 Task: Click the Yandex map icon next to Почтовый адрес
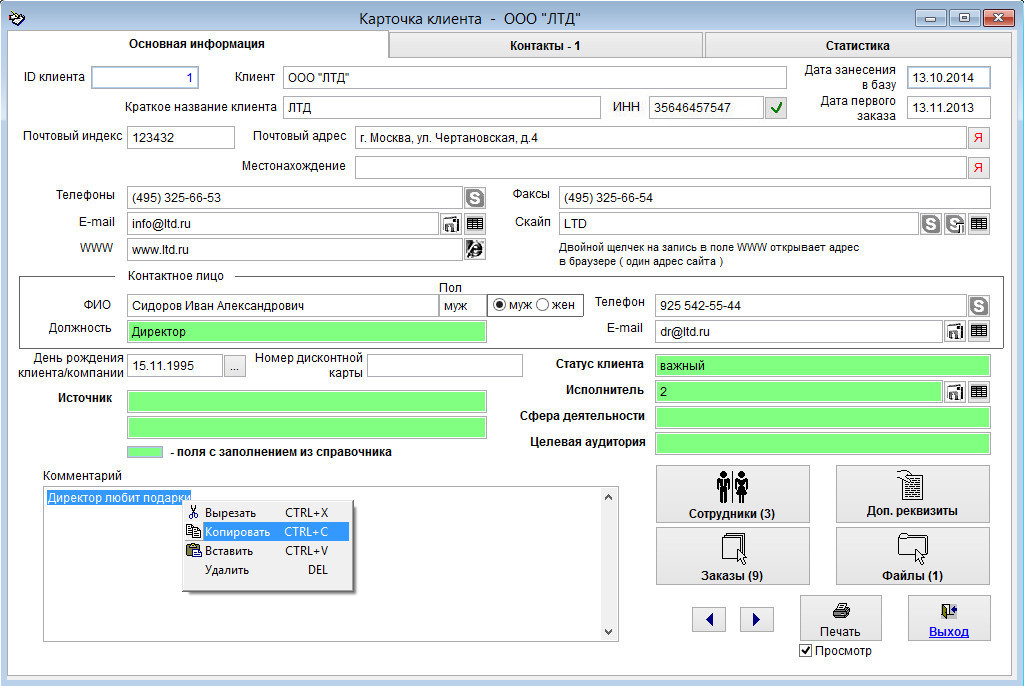(x=978, y=138)
